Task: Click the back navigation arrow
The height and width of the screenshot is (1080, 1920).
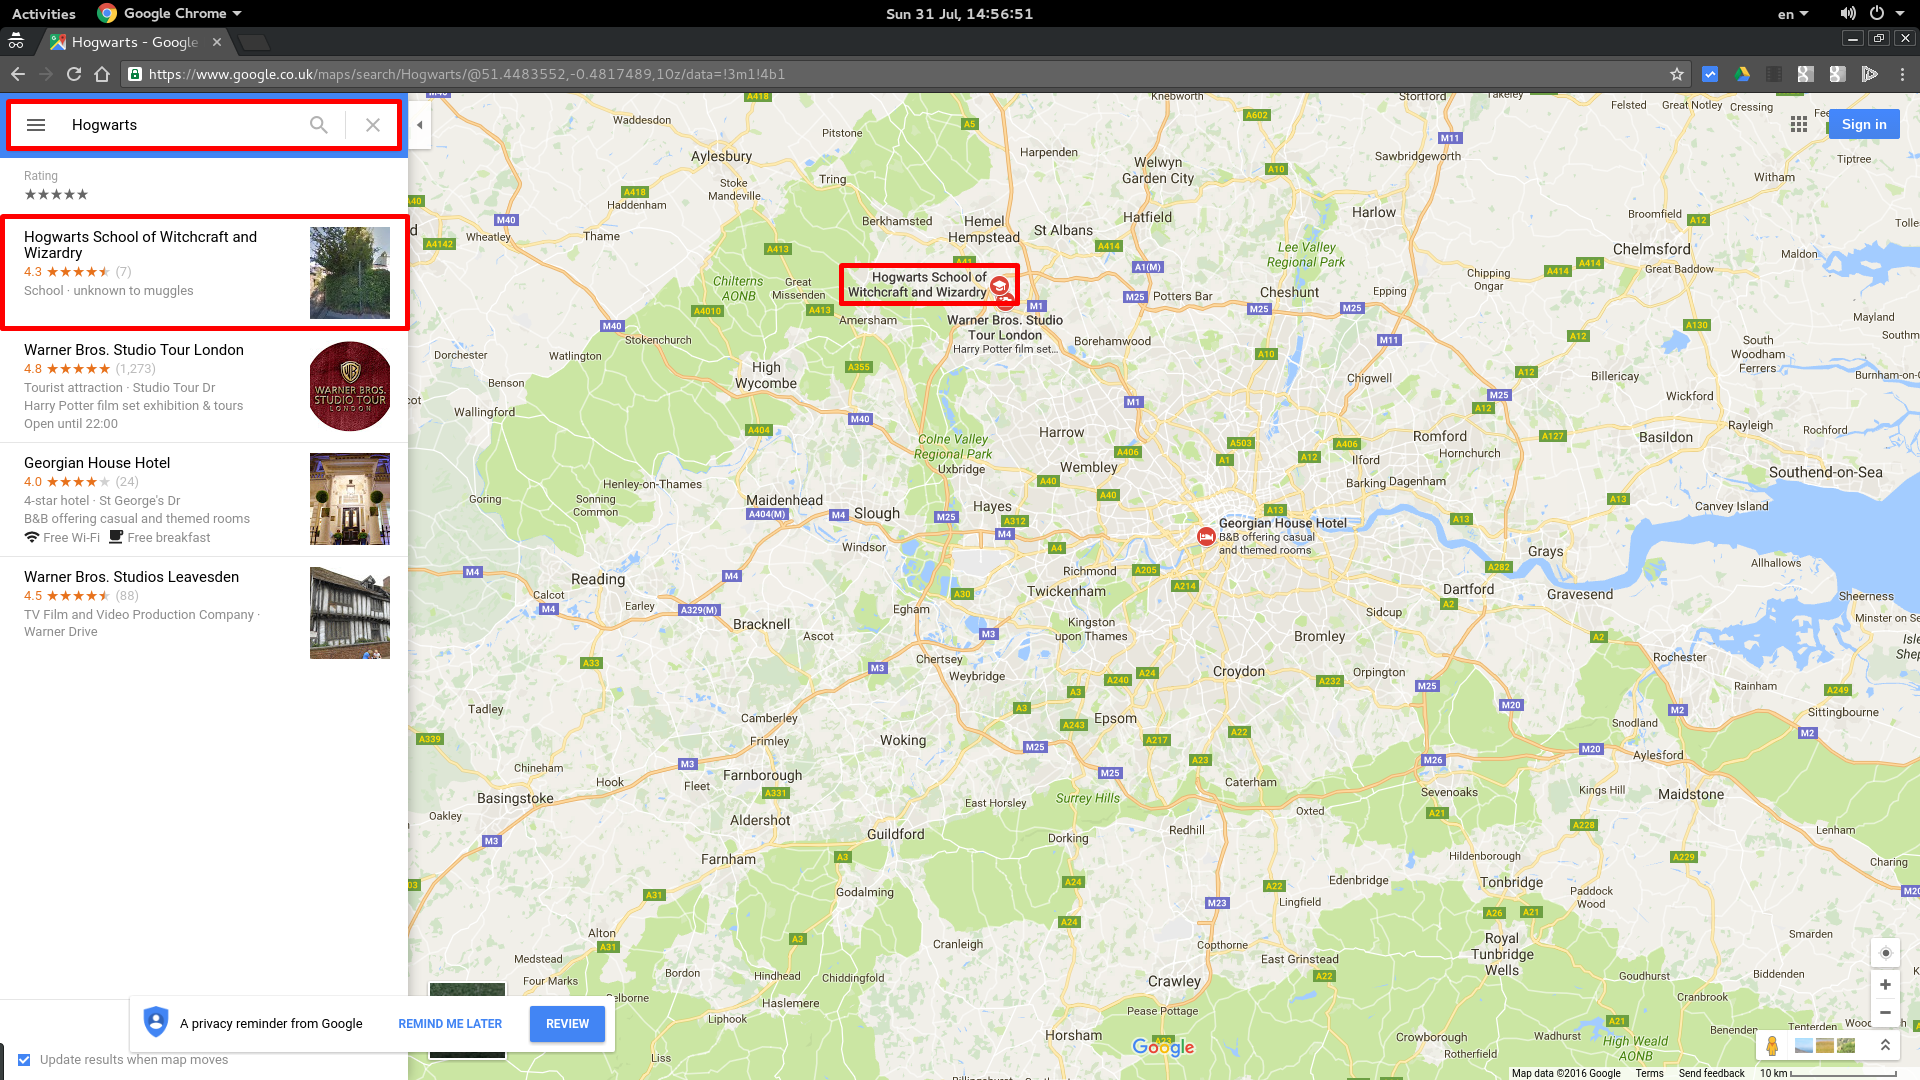Action: pos(17,73)
